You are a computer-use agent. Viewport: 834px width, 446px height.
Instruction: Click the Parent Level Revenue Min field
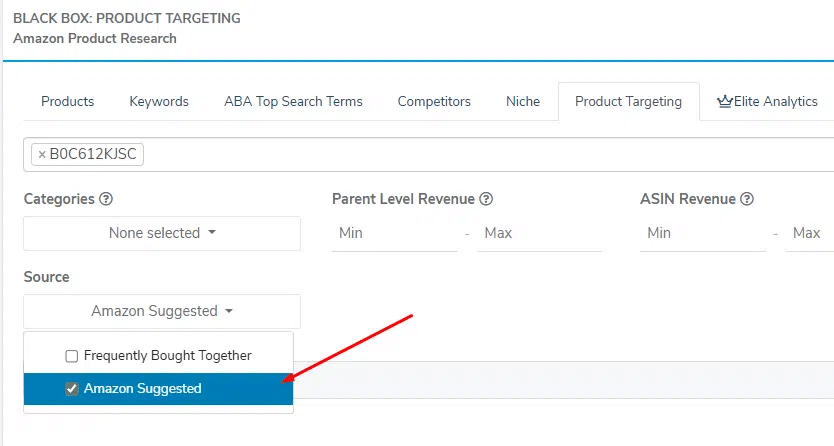point(394,233)
